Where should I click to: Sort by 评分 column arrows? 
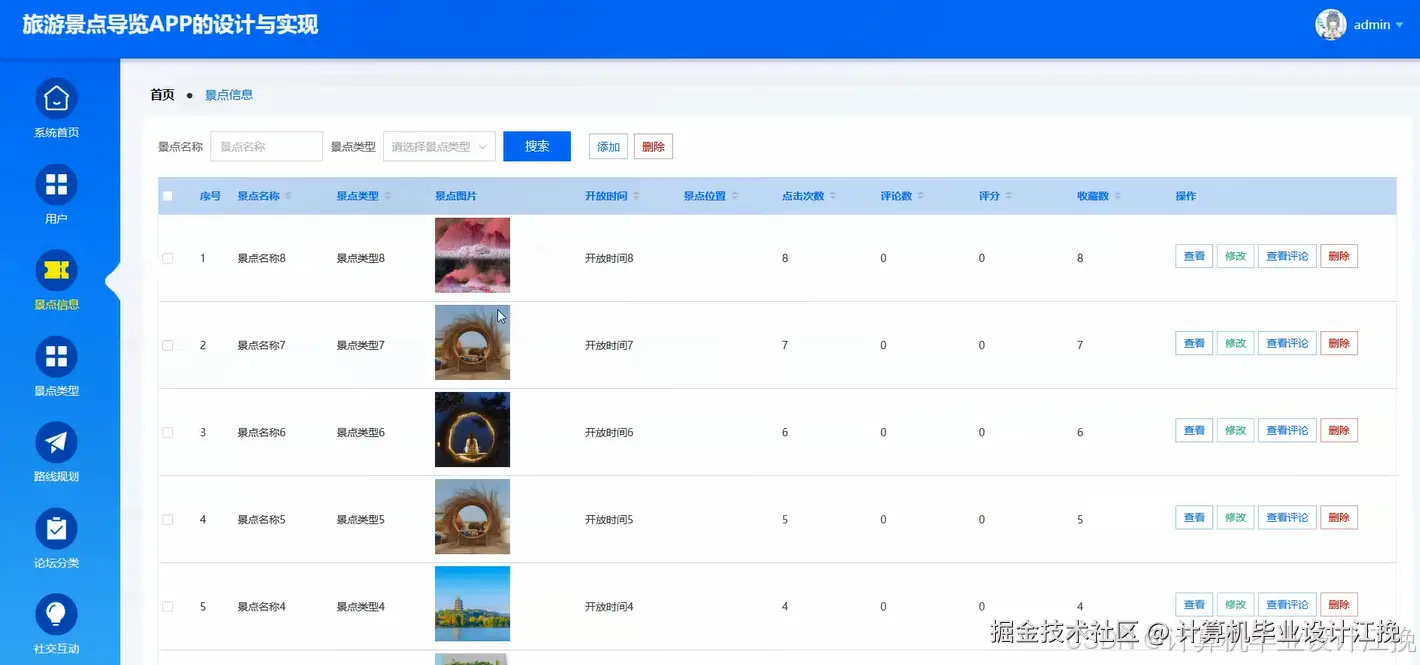(1008, 196)
